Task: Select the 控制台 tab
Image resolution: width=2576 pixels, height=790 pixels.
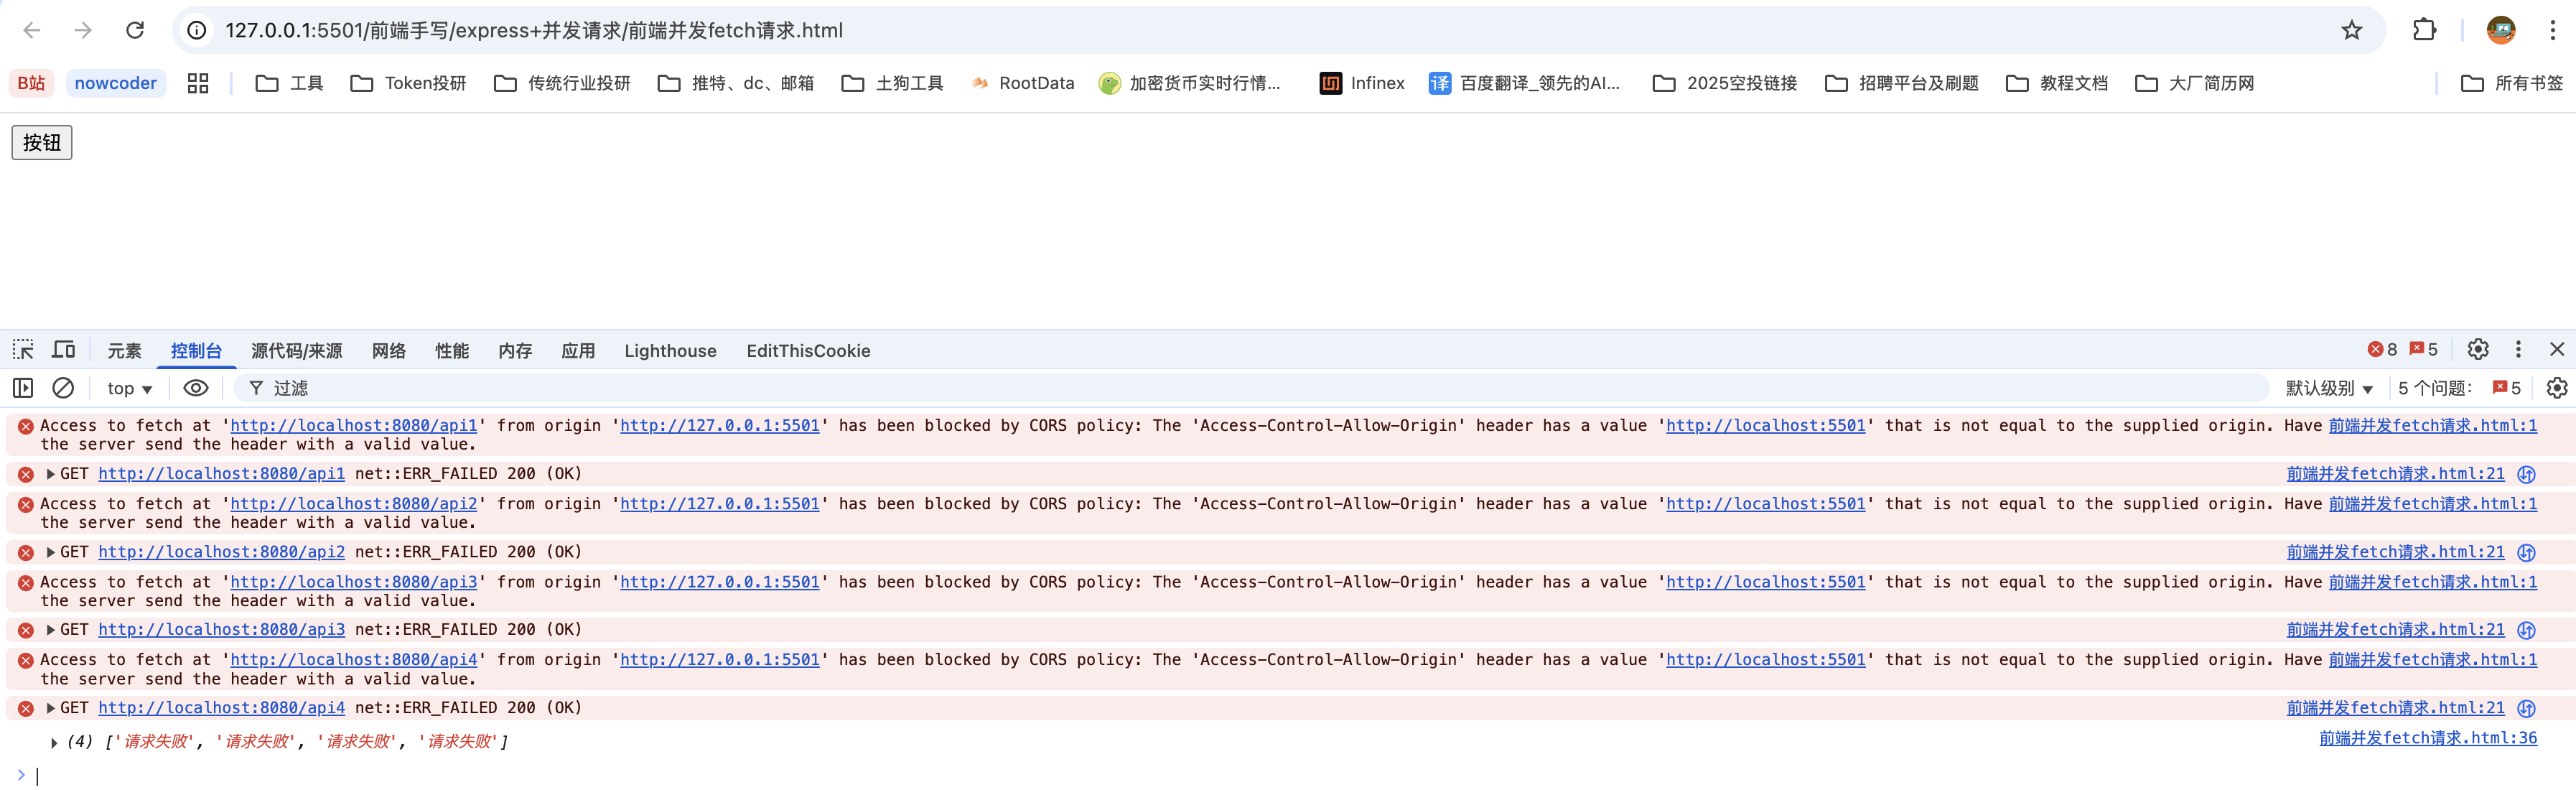Action: point(196,350)
